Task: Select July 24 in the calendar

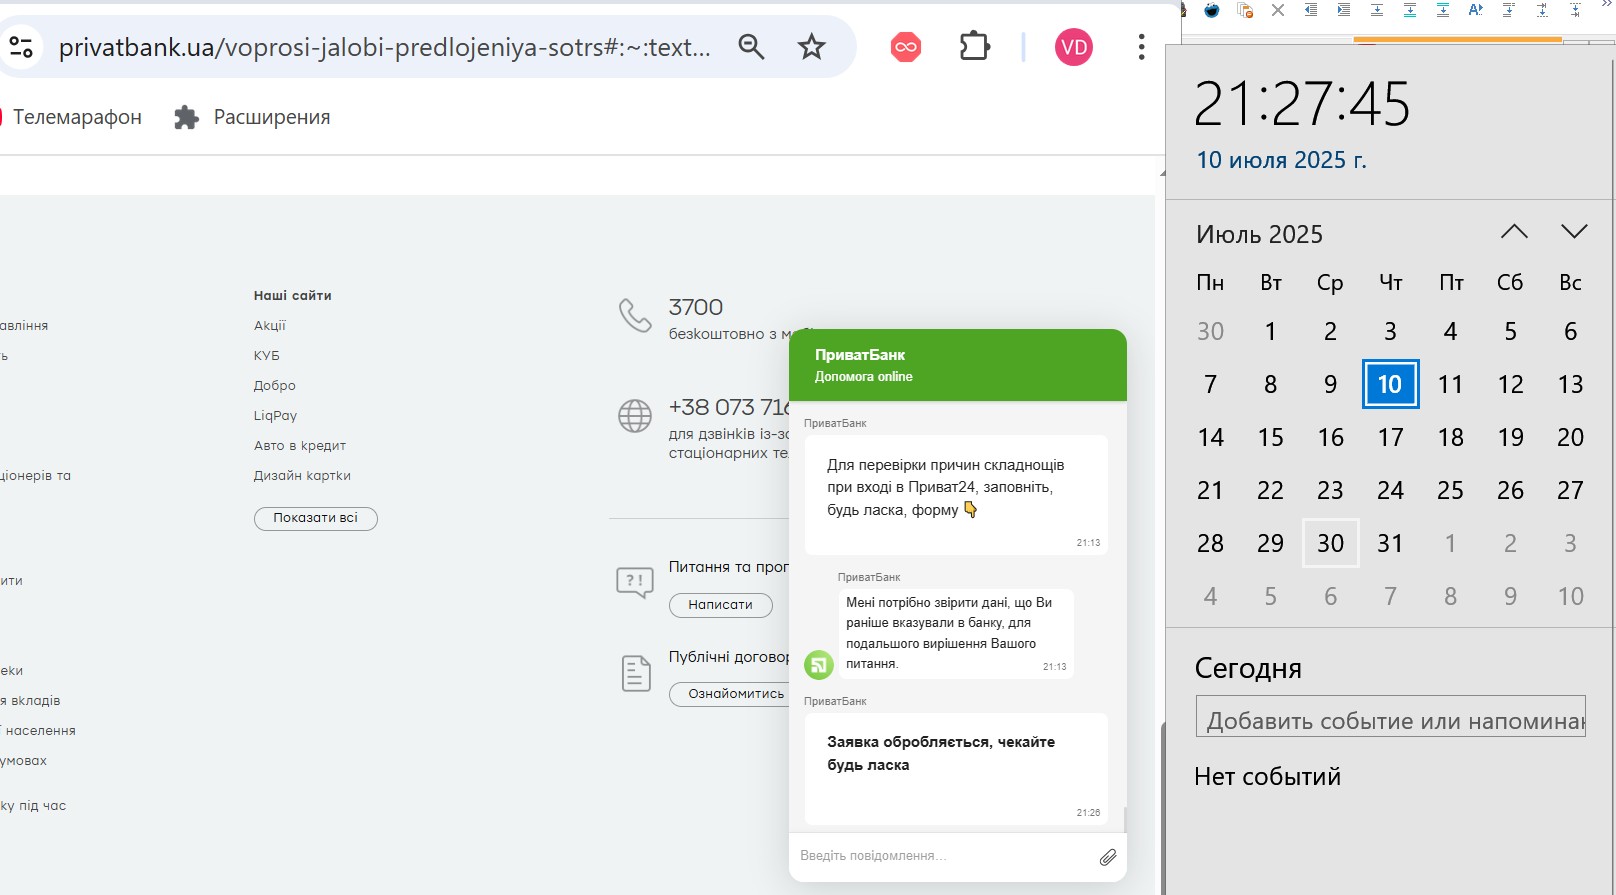Action: (1390, 490)
